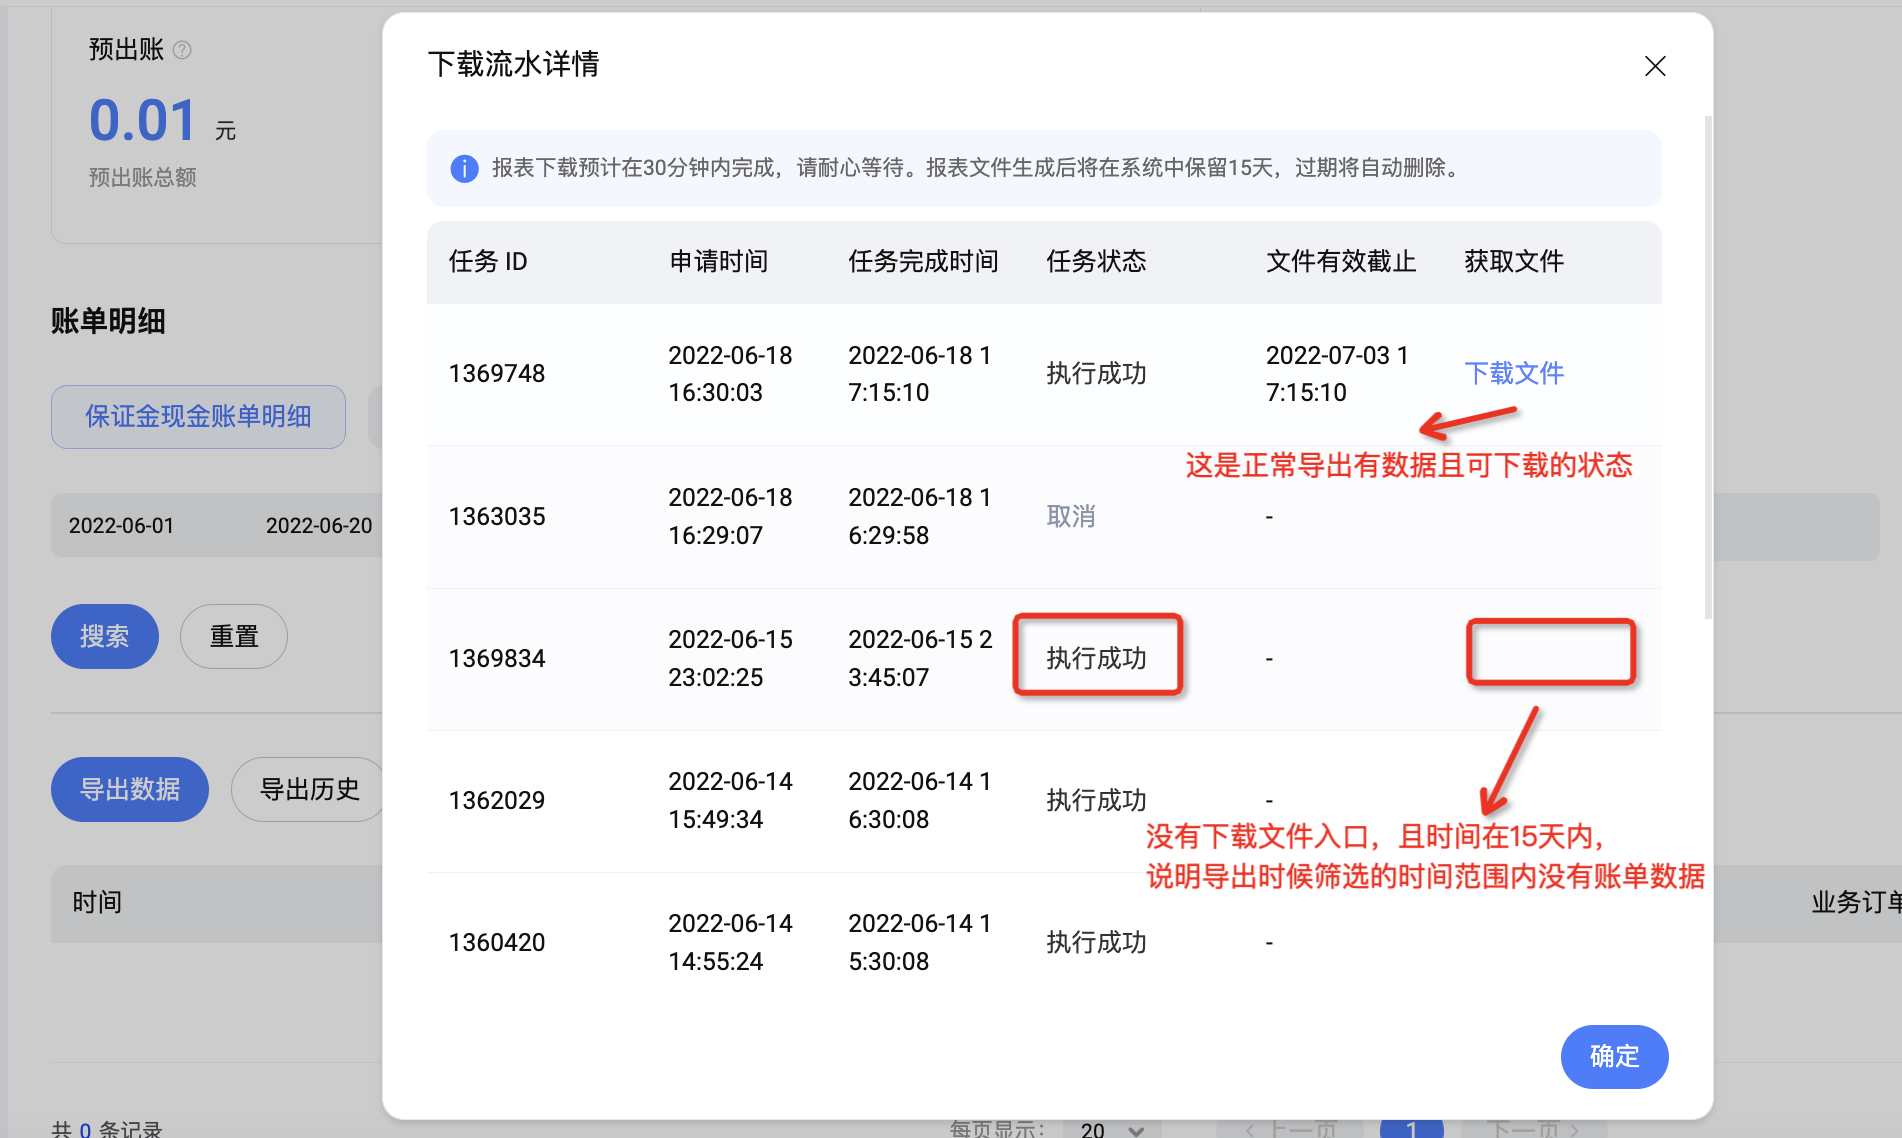This screenshot has height=1138, width=1902.
Task: Click the 0.01 预出账 amount
Action: point(143,120)
